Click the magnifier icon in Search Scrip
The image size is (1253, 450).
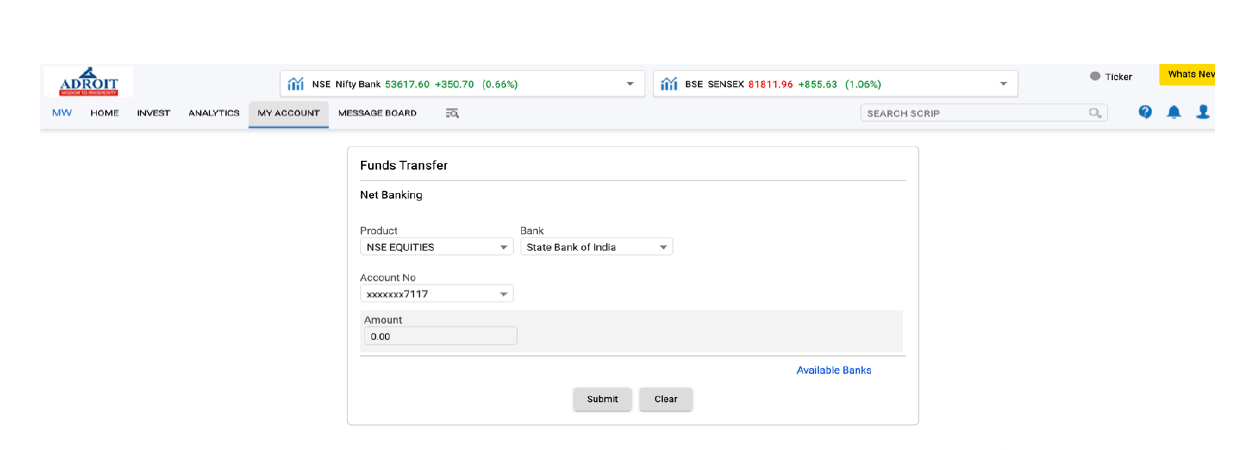(1095, 114)
